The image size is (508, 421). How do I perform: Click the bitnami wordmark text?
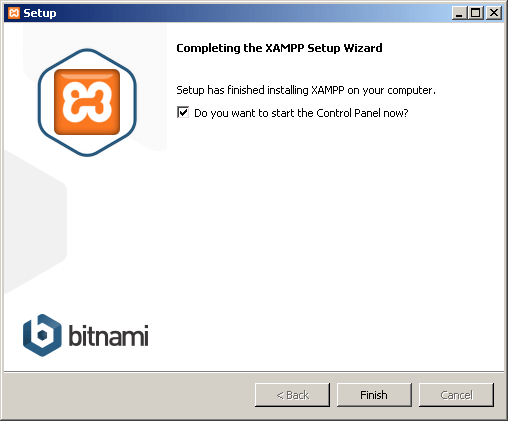pyautogui.click(x=108, y=335)
